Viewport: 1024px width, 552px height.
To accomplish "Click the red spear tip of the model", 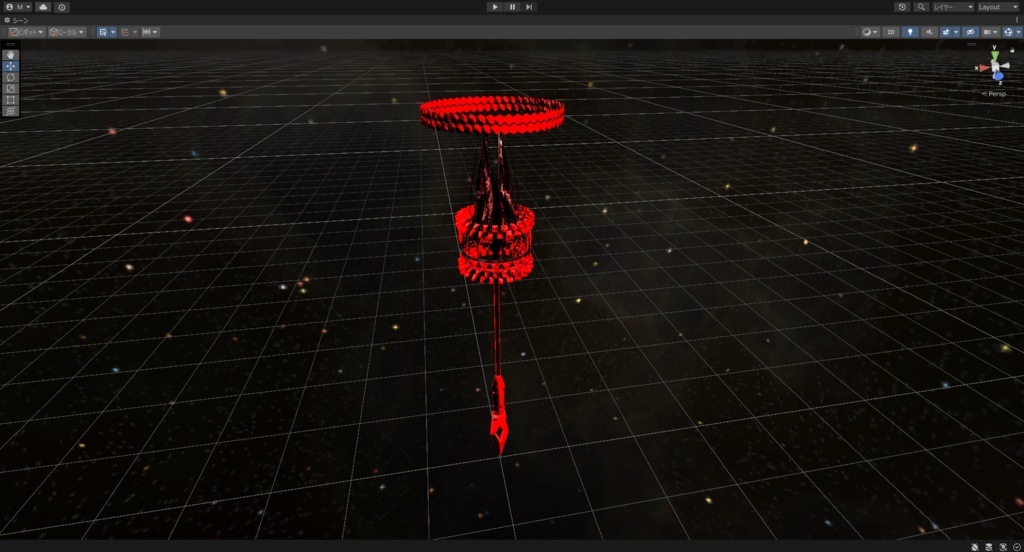I will coord(499,434).
